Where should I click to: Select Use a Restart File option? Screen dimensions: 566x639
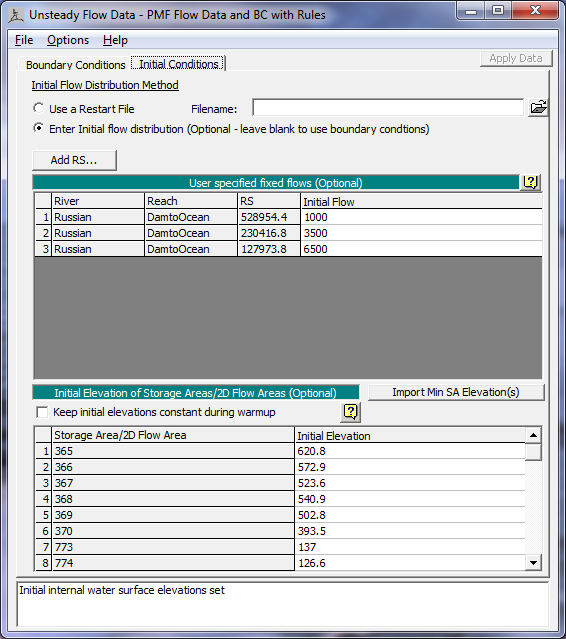pyautogui.click(x=39, y=108)
